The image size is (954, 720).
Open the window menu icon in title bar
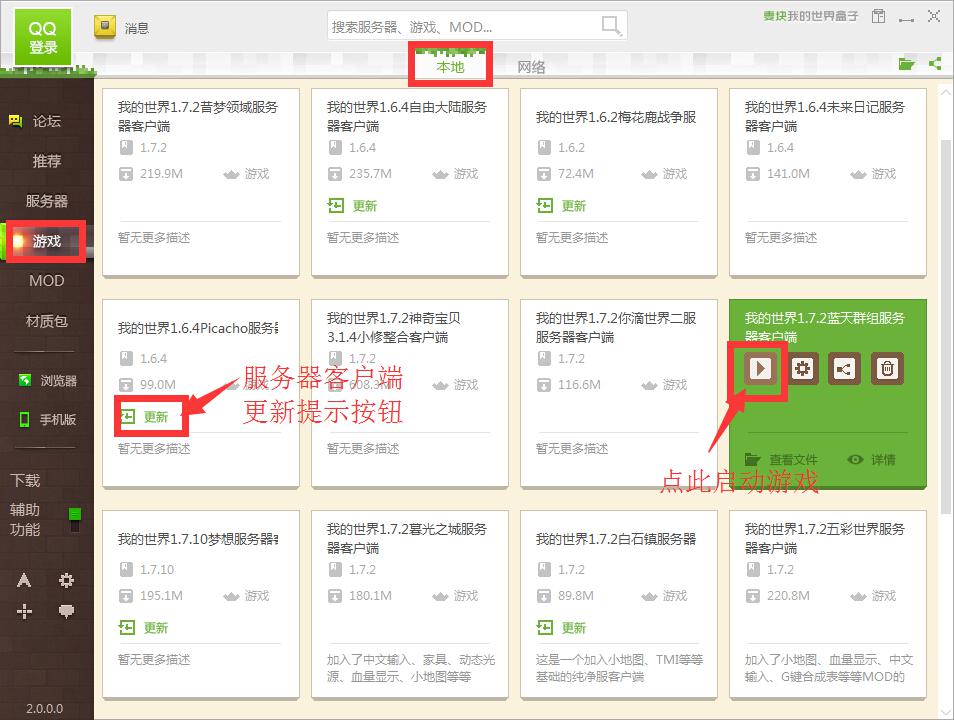878,16
